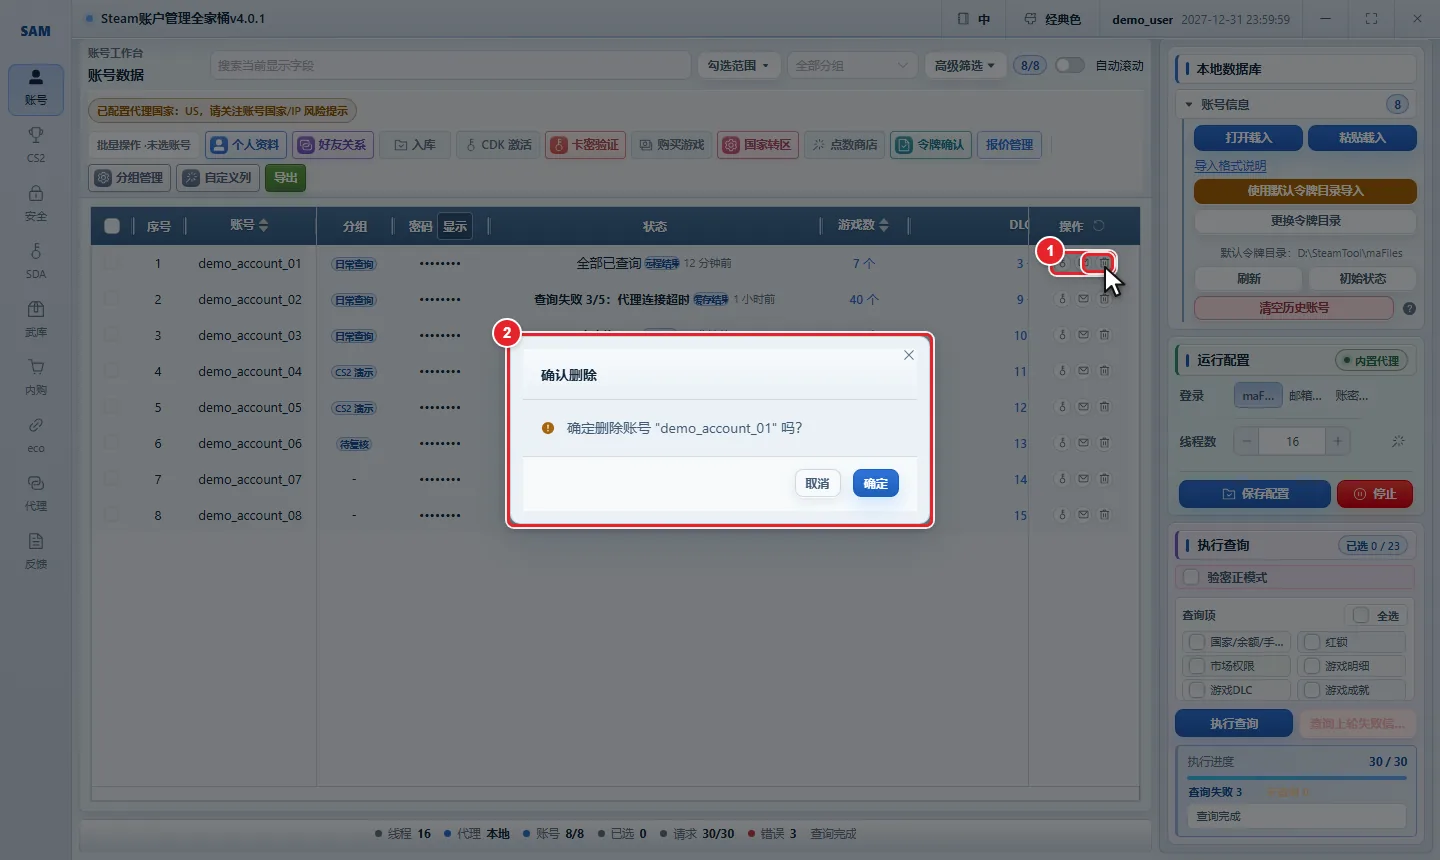Check the 红锁 query option
Screen dimensions: 1440x860
pos(1311,642)
